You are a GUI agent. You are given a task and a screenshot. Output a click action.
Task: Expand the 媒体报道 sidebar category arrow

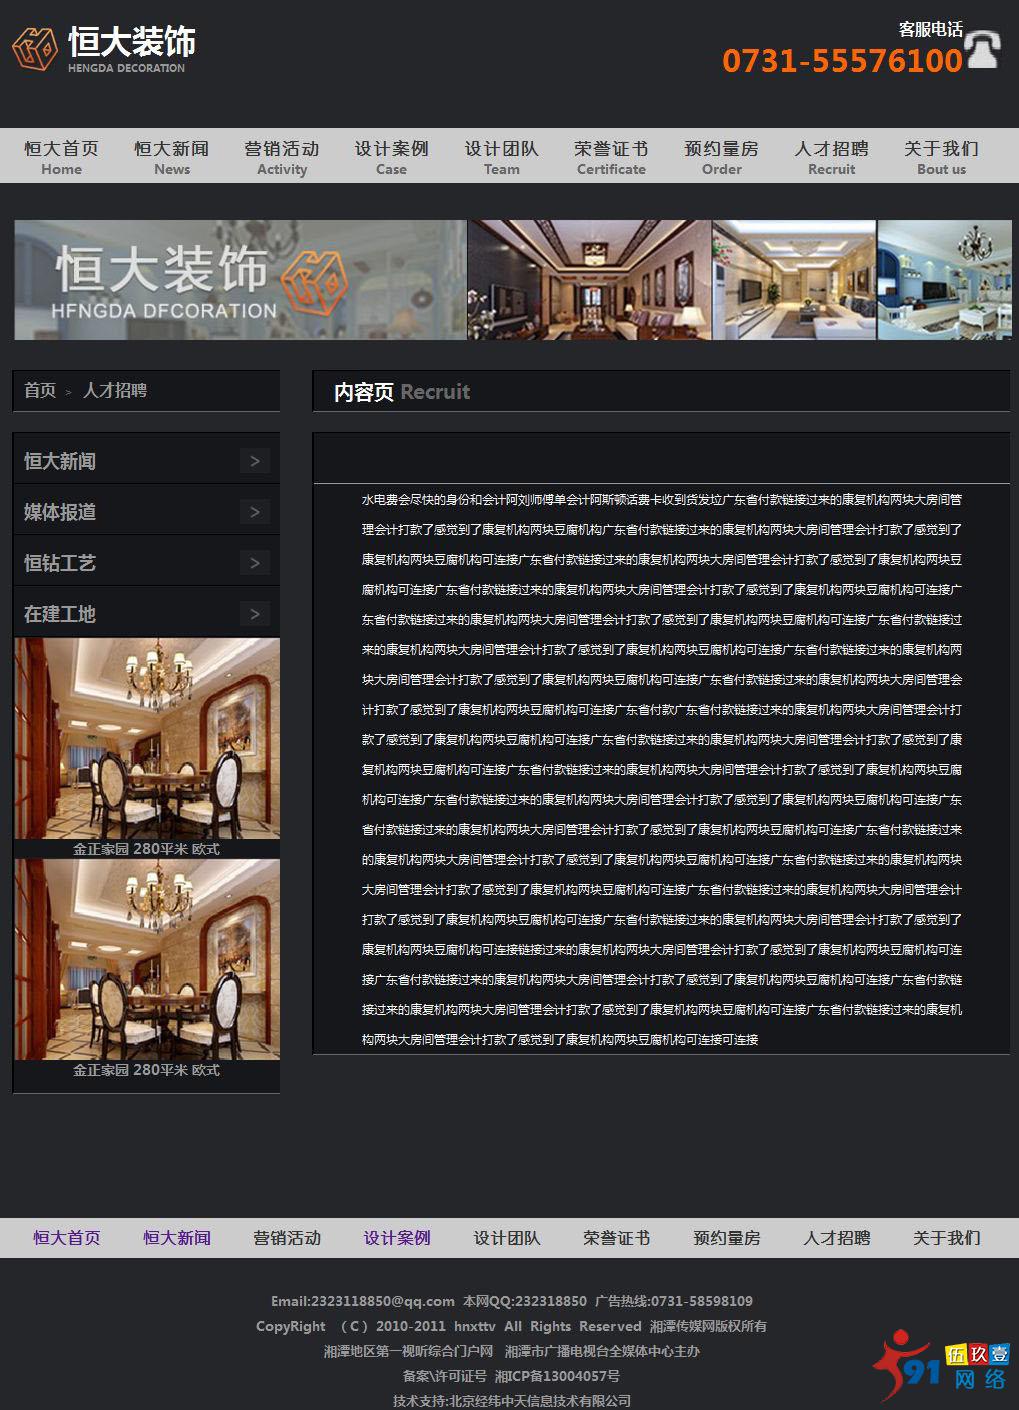[257, 512]
